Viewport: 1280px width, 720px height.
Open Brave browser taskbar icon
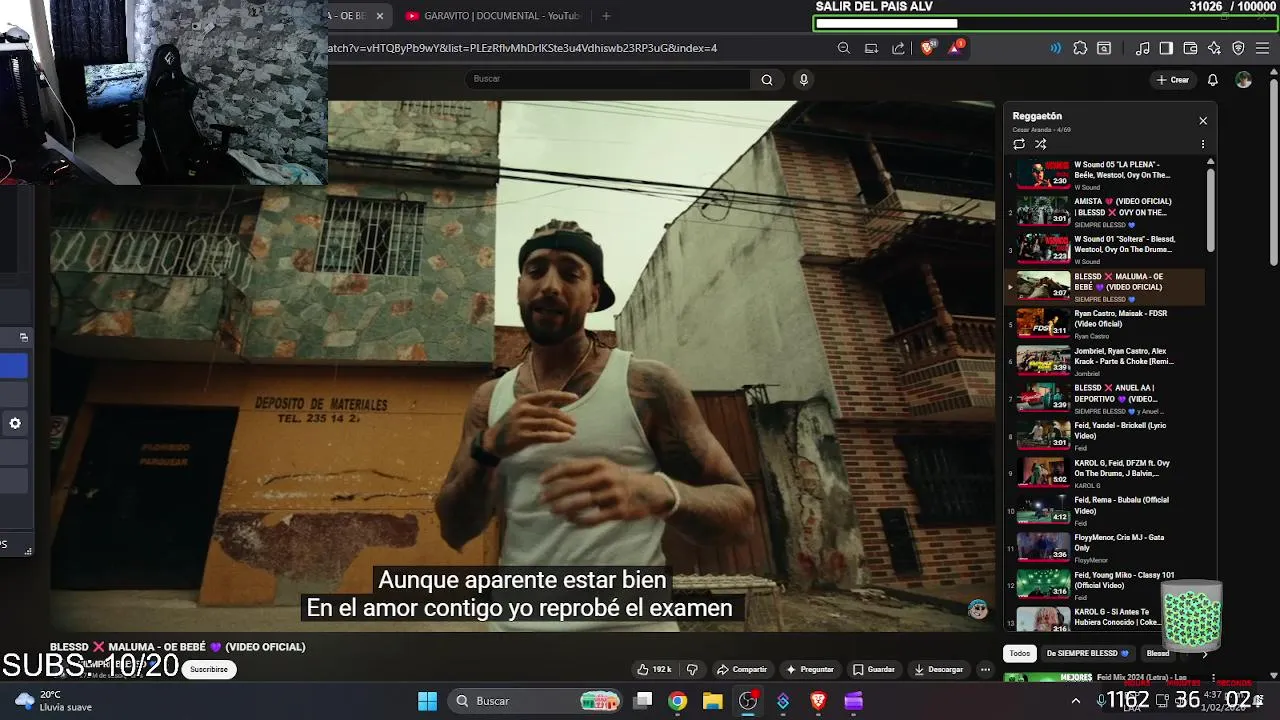(x=818, y=701)
